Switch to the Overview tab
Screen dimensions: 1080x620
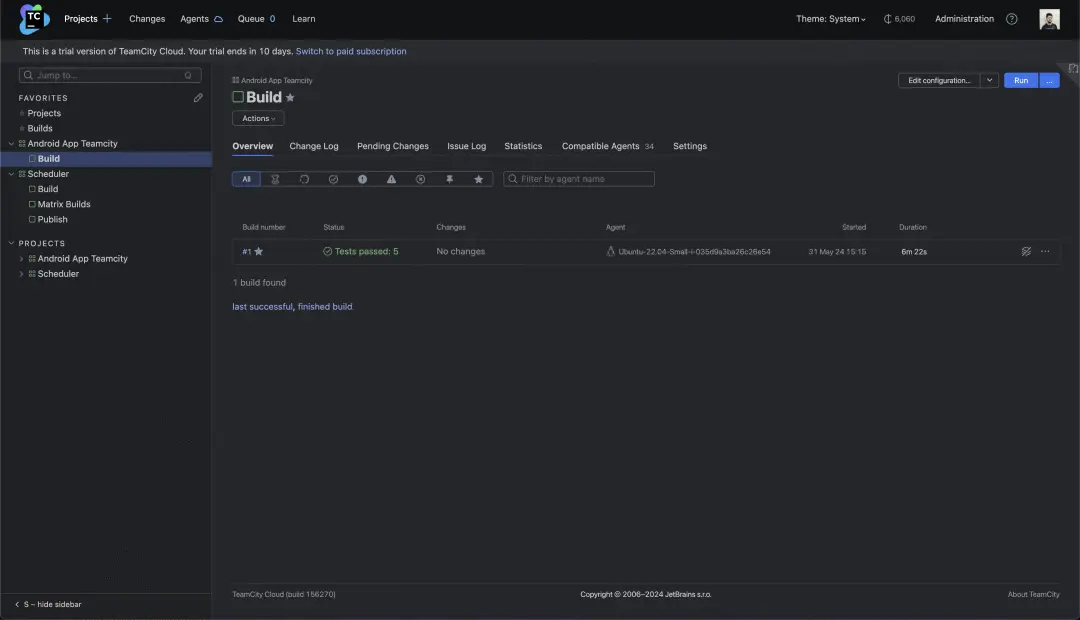252,146
